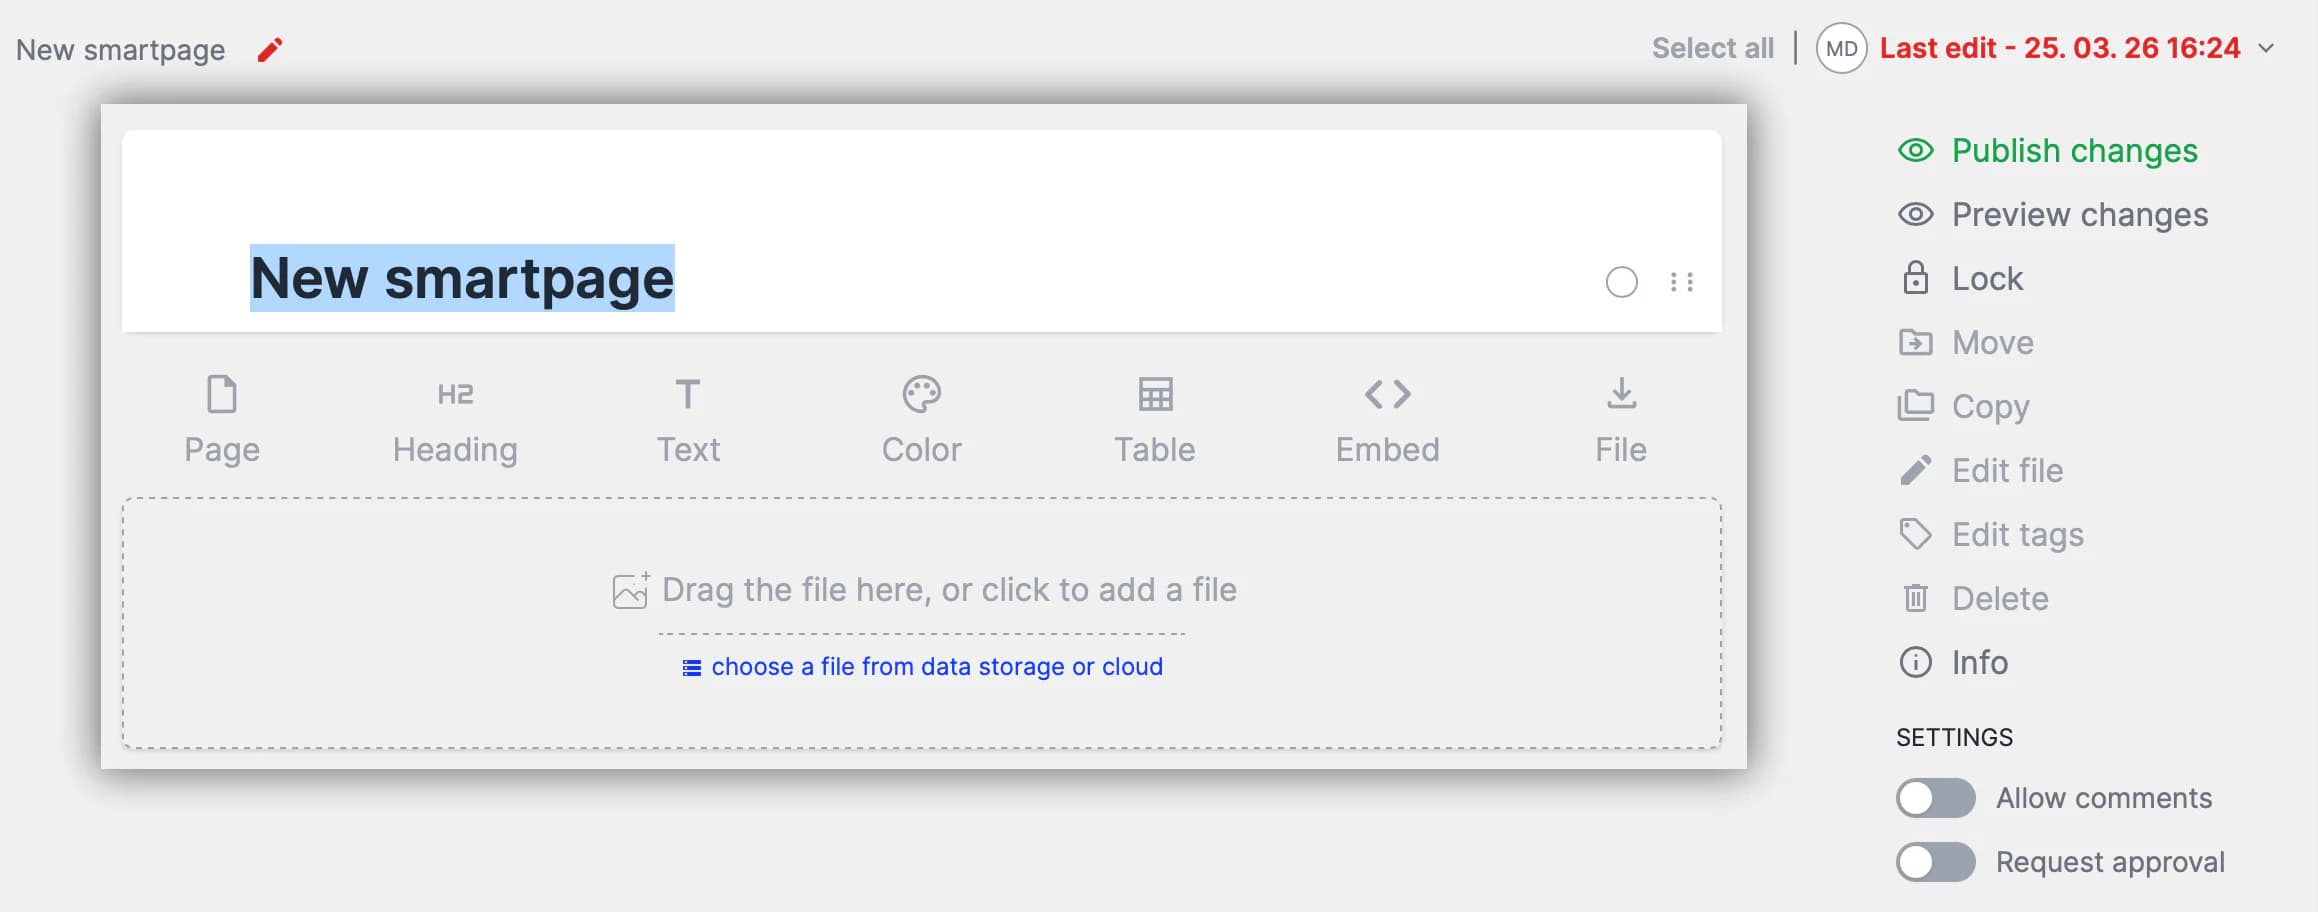Select the title block radio circle

point(1621,283)
